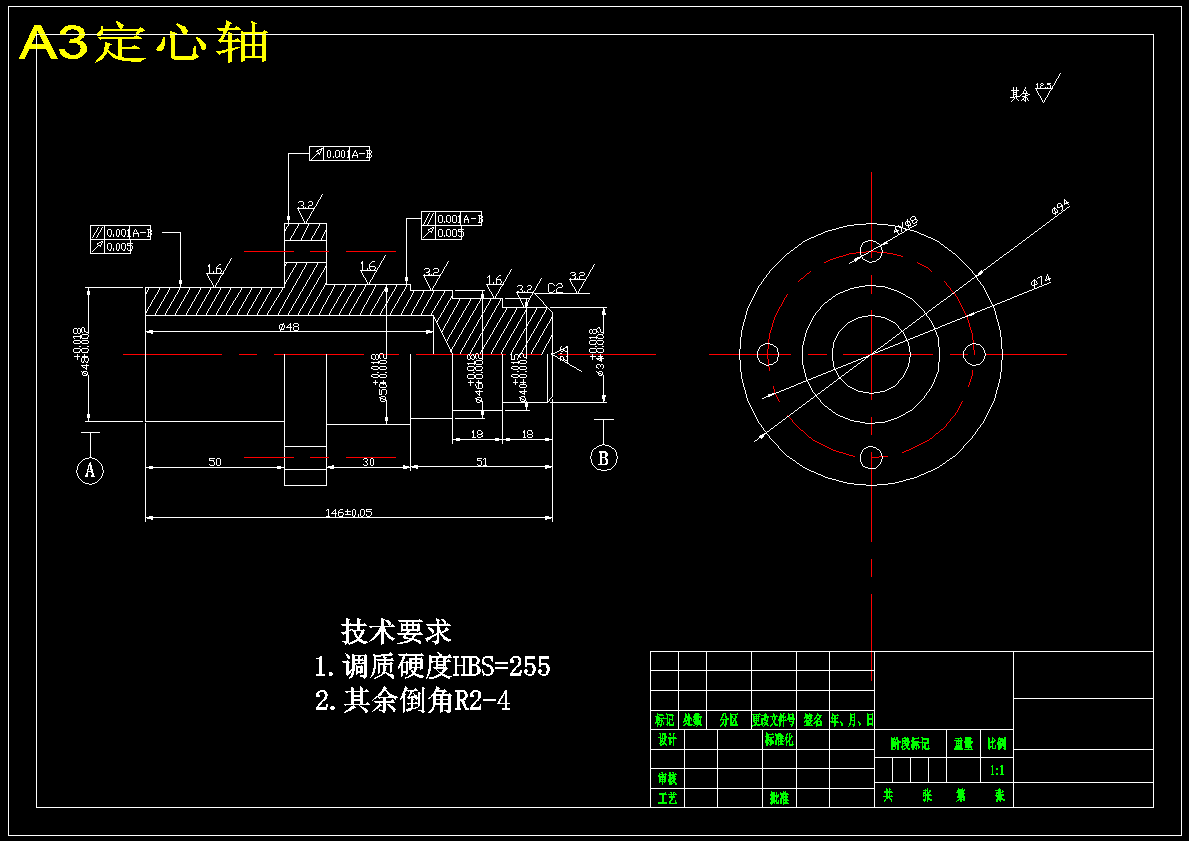Screen dimensions: 1189x841
Task: Click the 'C2' chamfer annotation
Action: pyautogui.click(x=555, y=288)
